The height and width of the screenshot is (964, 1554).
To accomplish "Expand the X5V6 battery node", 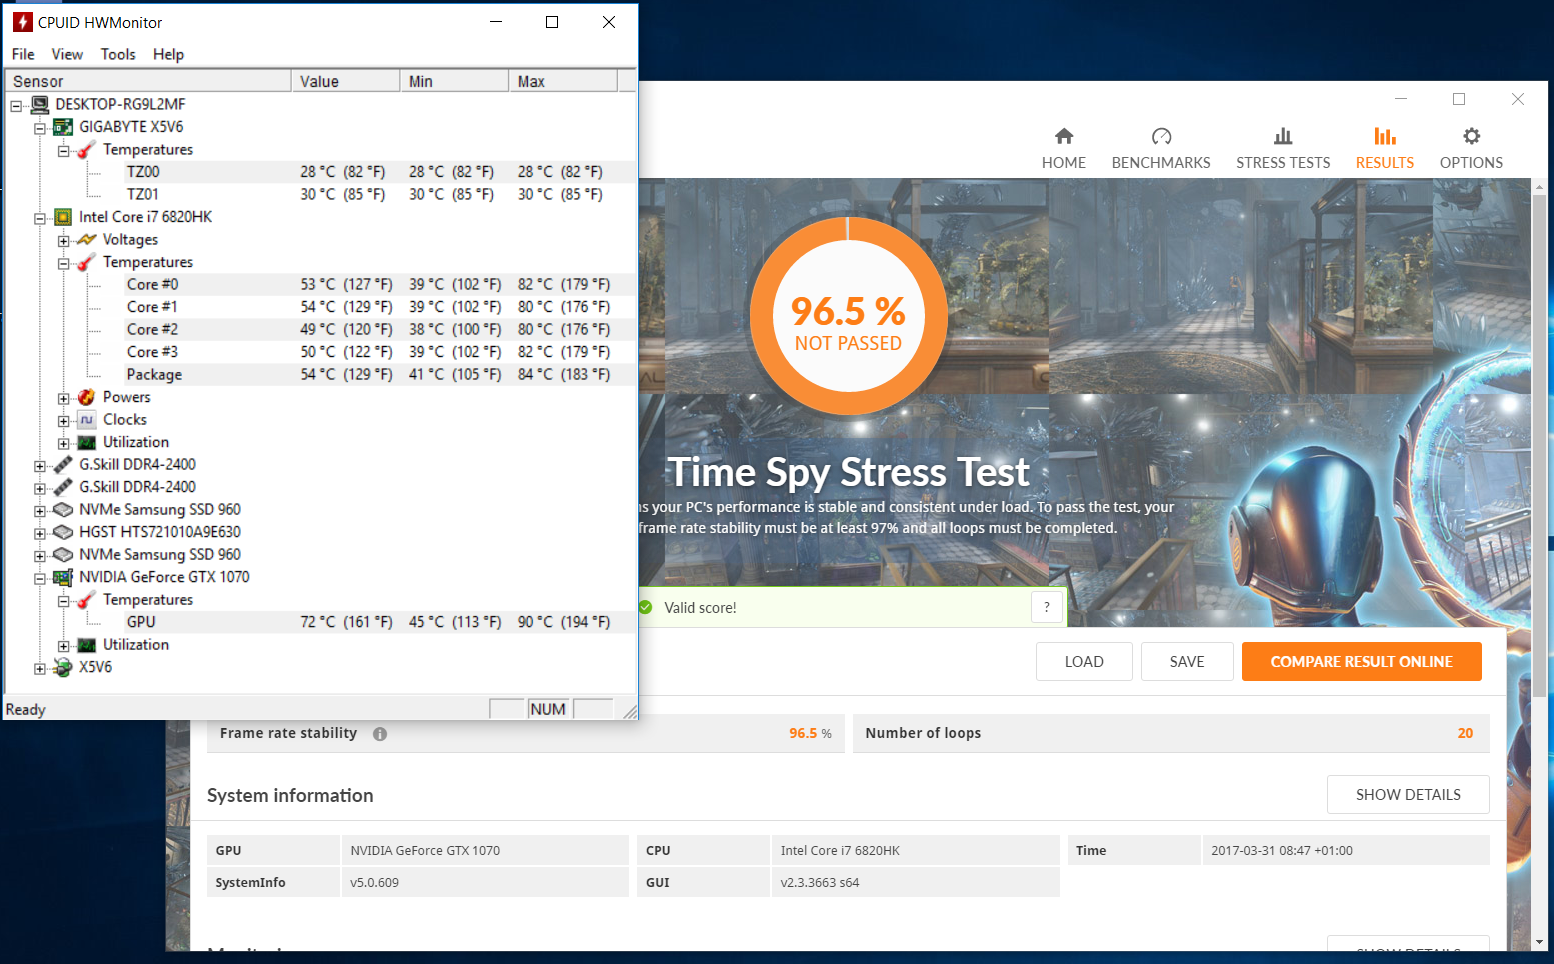I will point(40,669).
